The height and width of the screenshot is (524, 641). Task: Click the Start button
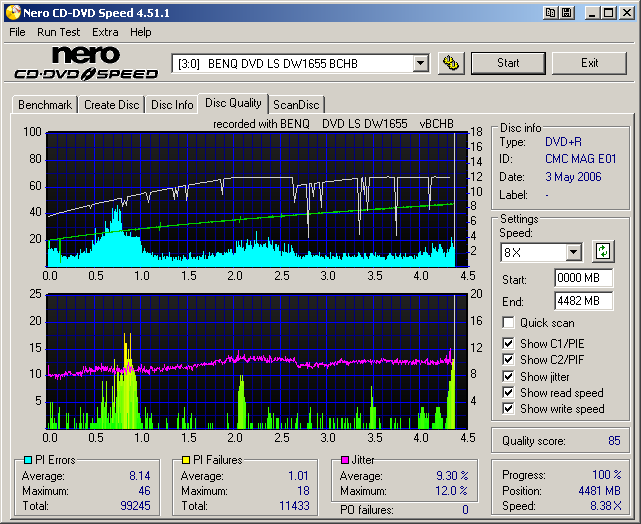click(508, 63)
